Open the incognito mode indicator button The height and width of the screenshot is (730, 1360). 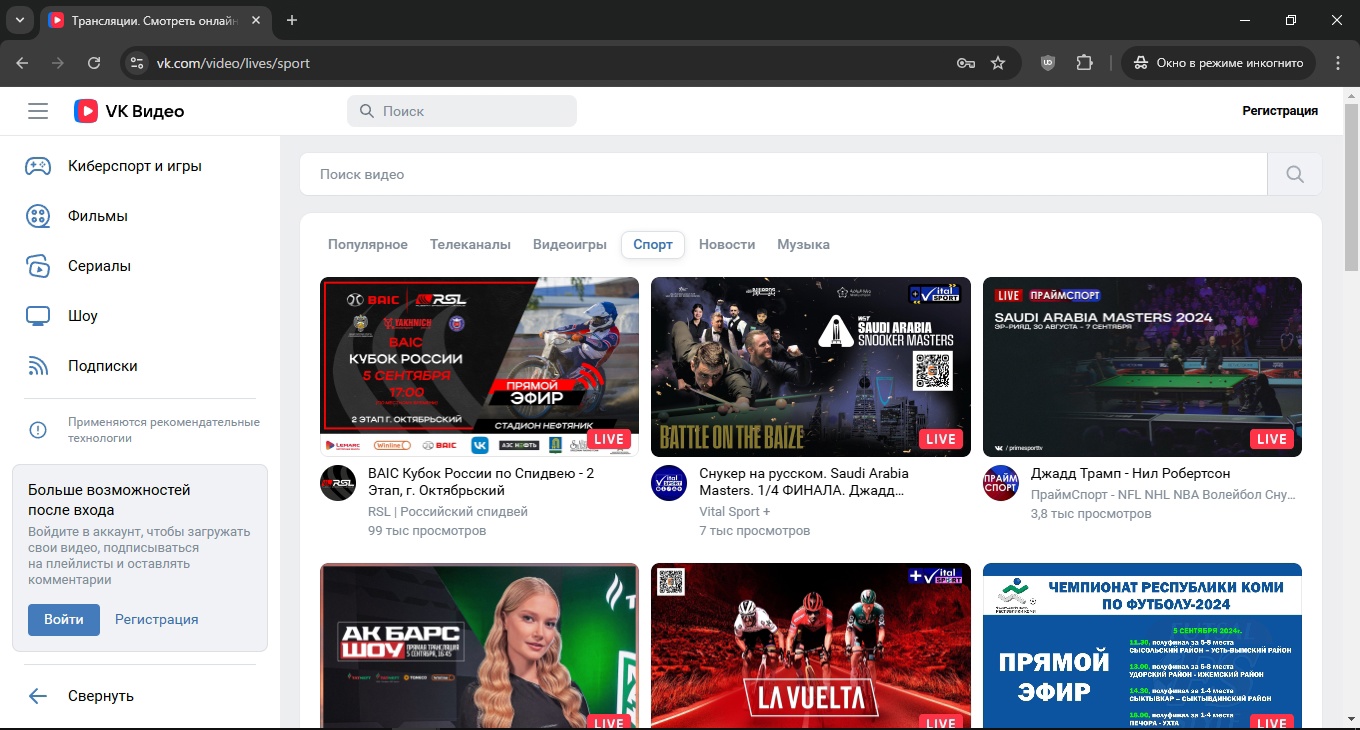pos(1219,63)
